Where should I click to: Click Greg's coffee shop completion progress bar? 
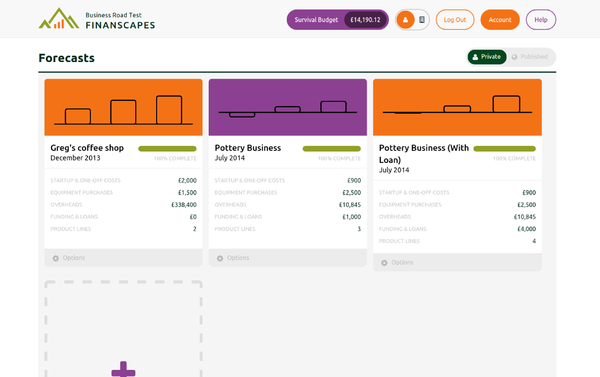point(167,149)
